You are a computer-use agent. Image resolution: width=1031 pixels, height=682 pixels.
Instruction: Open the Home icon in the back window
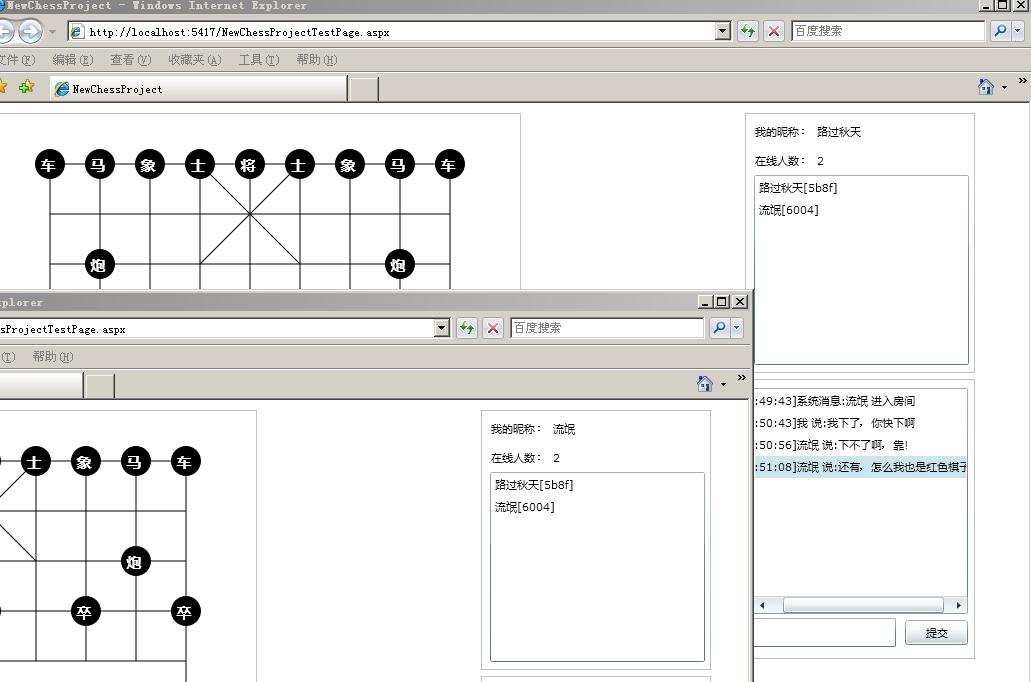click(986, 87)
